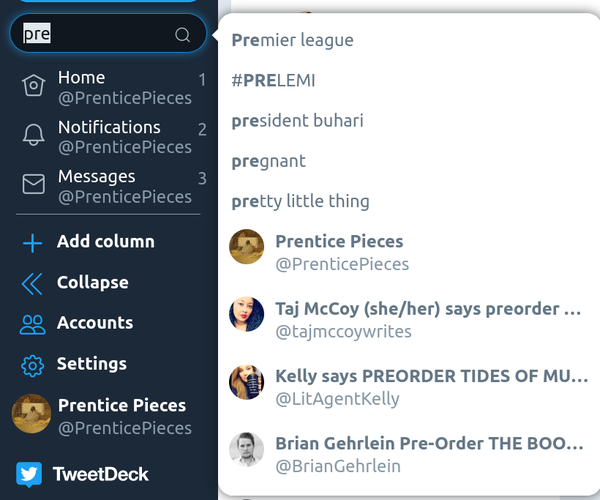Viewport: 600px width, 500px height.
Task: Click the Prentice Pieces sidebar profile avatar
Action: [x=31, y=414]
